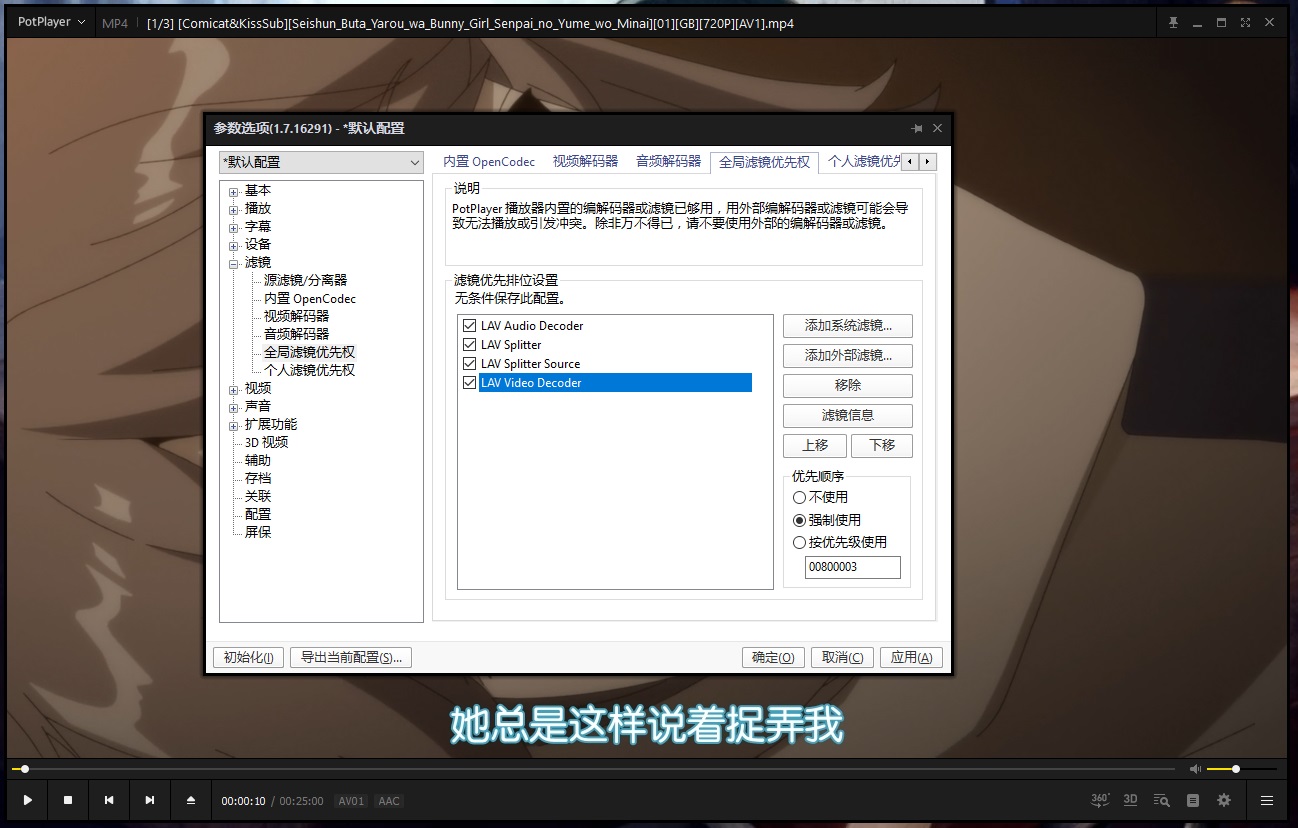Viewport: 1298px width, 828px height.
Task: Click the merit value field 00800003
Action: point(853,567)
